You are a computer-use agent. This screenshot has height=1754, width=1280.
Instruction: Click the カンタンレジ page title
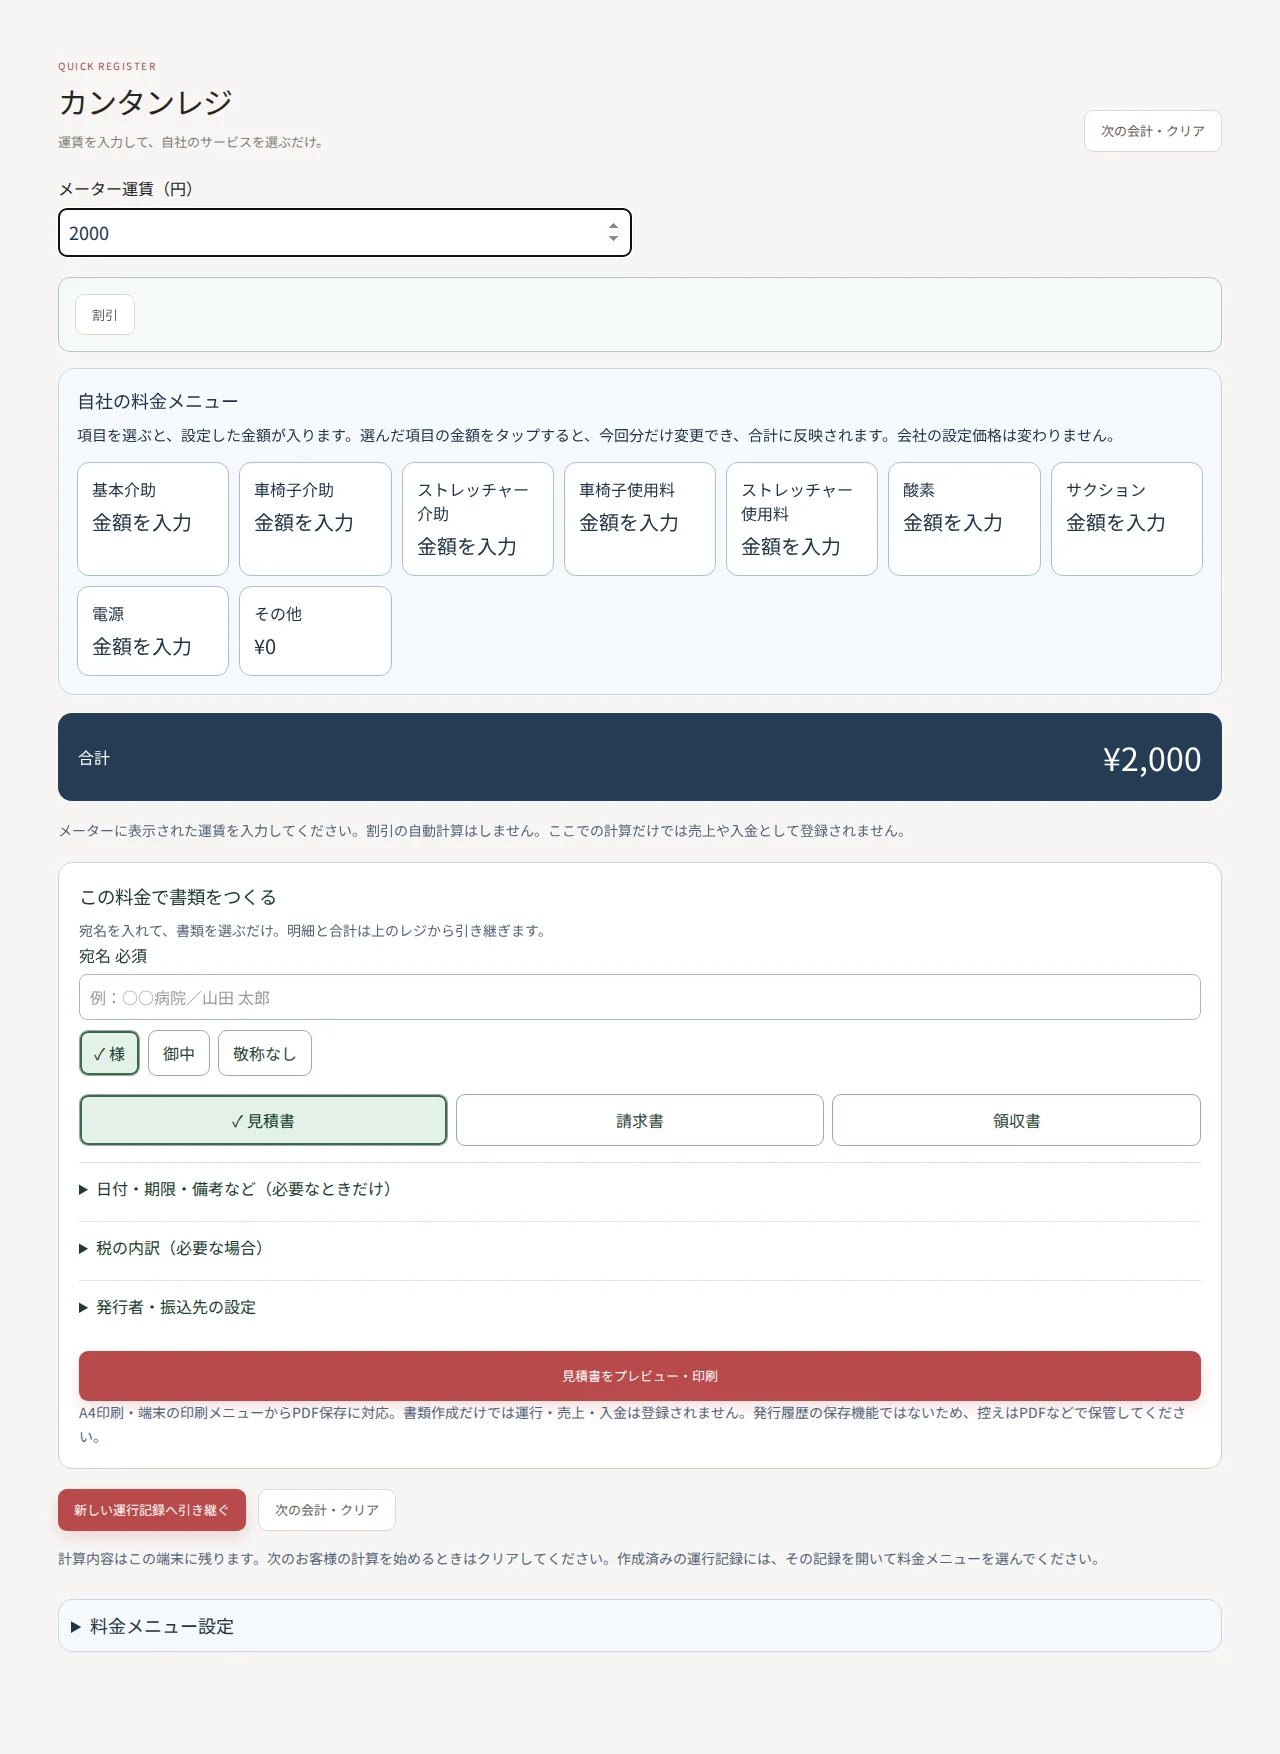click(x=145, y=102)
